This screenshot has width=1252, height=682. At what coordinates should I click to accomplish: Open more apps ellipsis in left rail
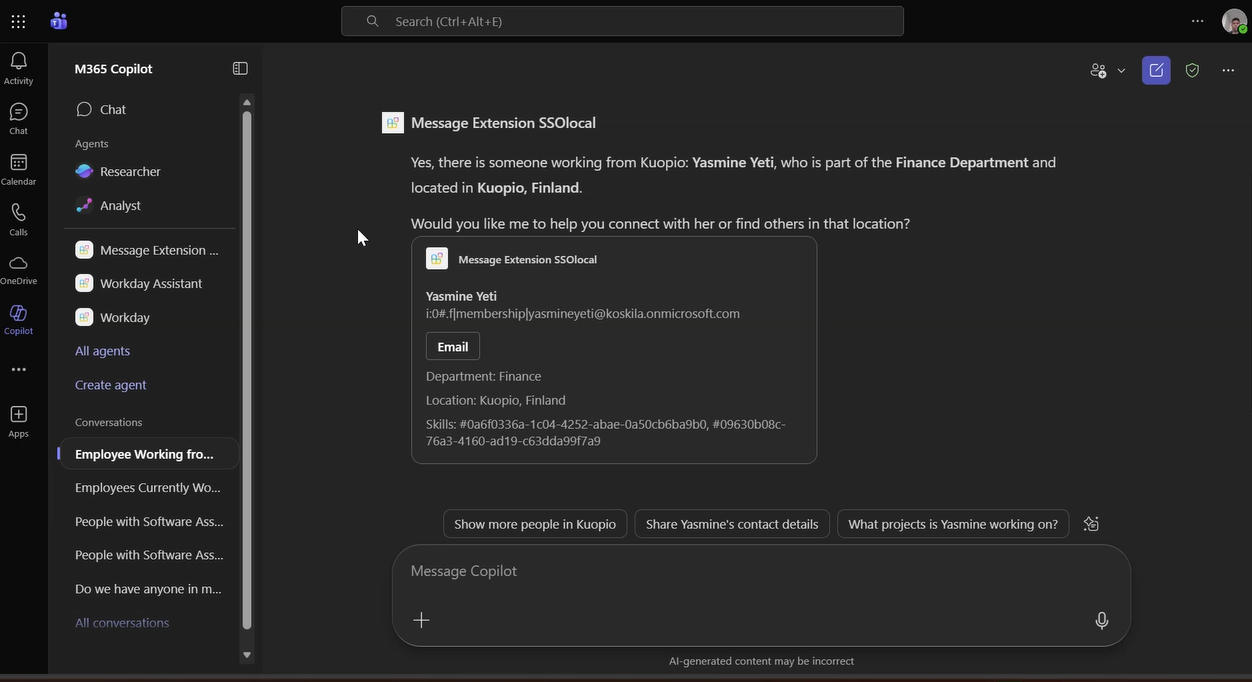[x=18, y=370]
